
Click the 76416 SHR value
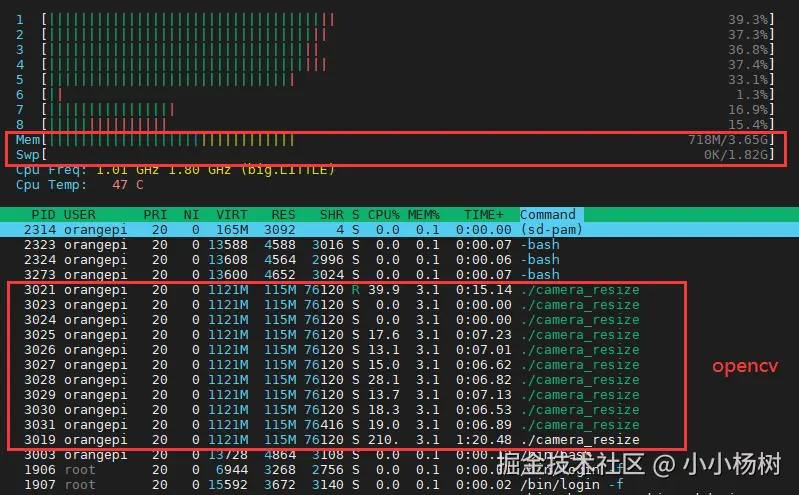[x=324, y=425]
